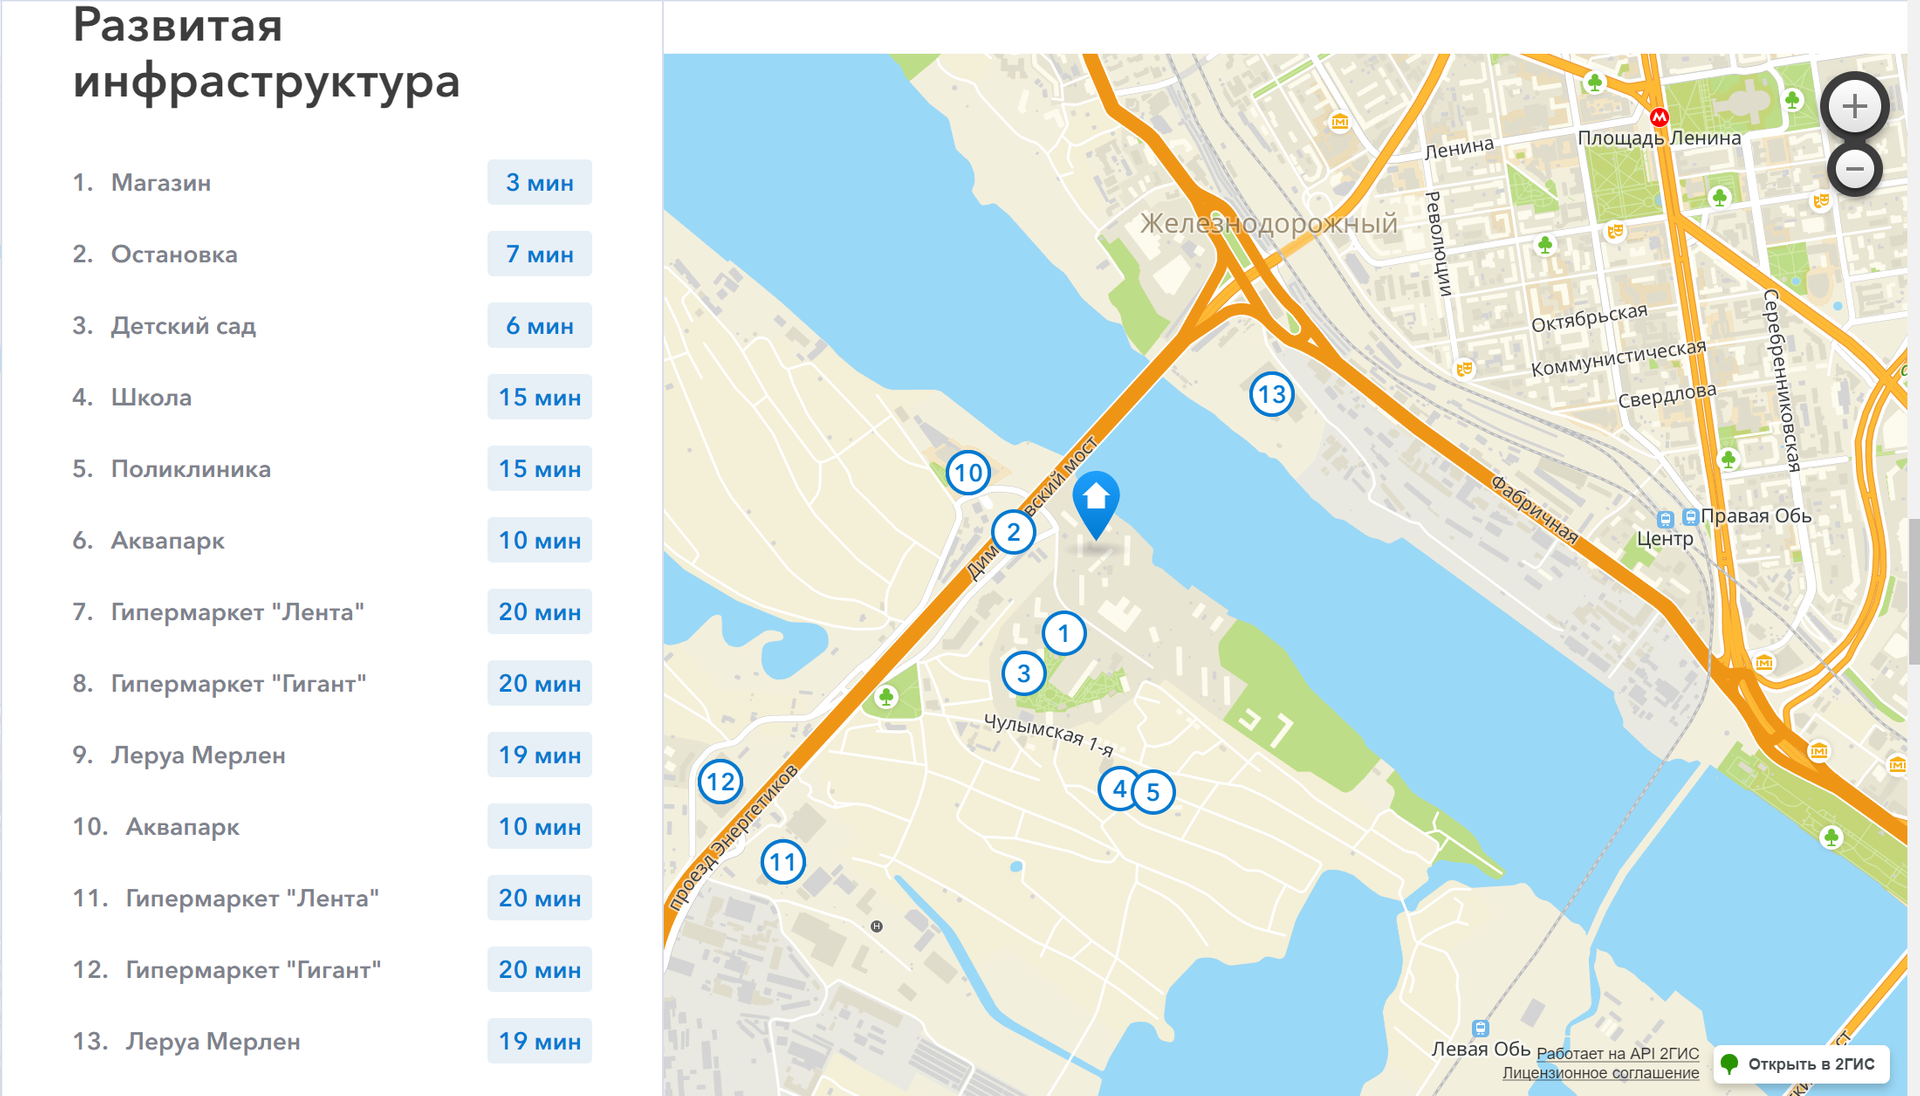Image resolution: width=1920 pixels, height=1096 pixels.
Task: Select map marker number 10
Action: (x=968, y=472)
